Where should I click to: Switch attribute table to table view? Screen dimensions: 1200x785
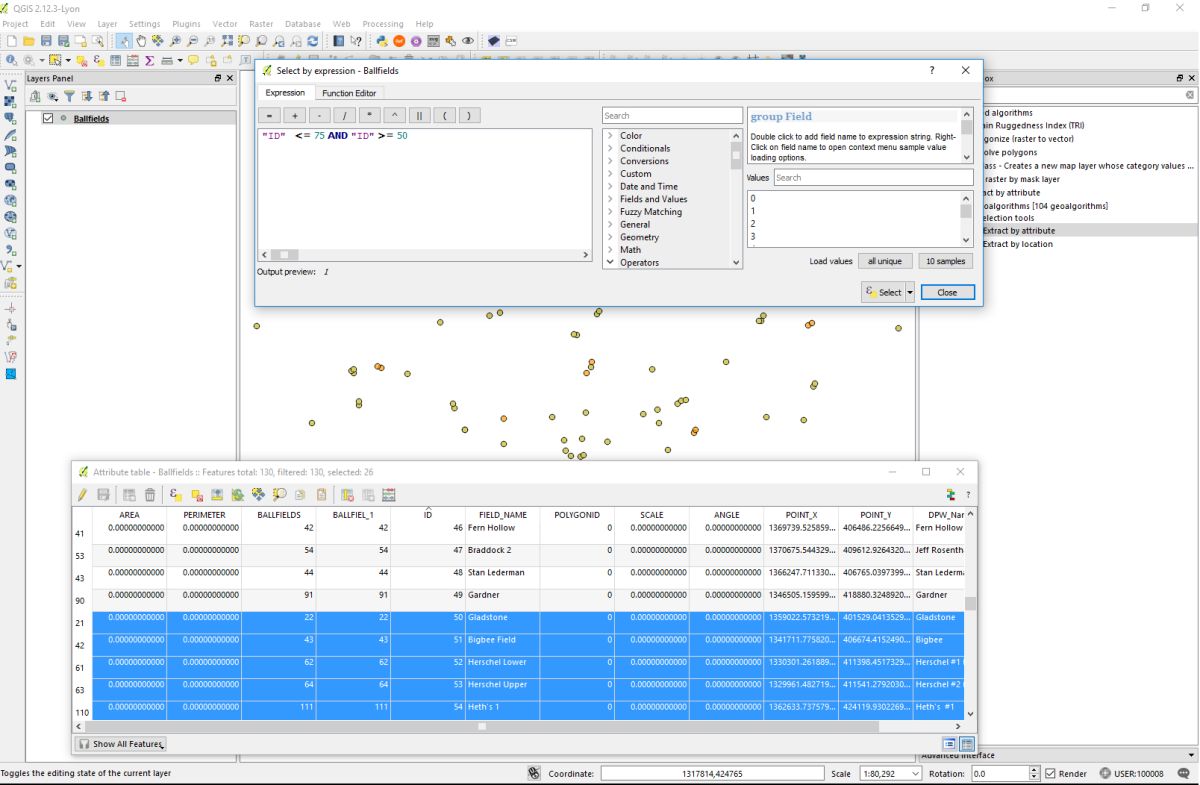coord(967,744)
